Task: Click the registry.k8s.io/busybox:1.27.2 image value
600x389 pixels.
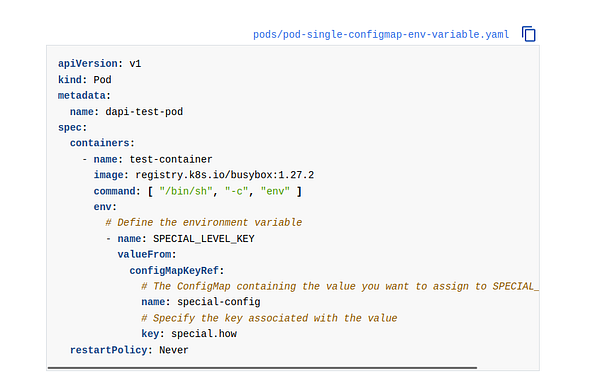Action: coord(225,175)
